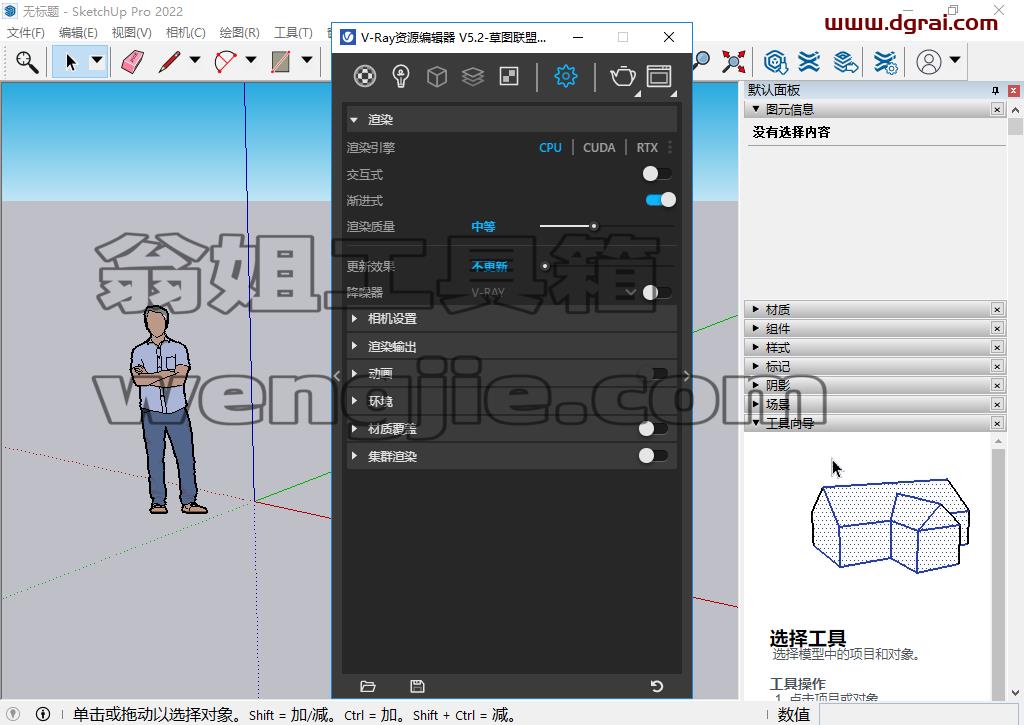This screenshot has width=1024, height=725.
Task: Close the 图元信息 panel
Action: click(997, 109)
